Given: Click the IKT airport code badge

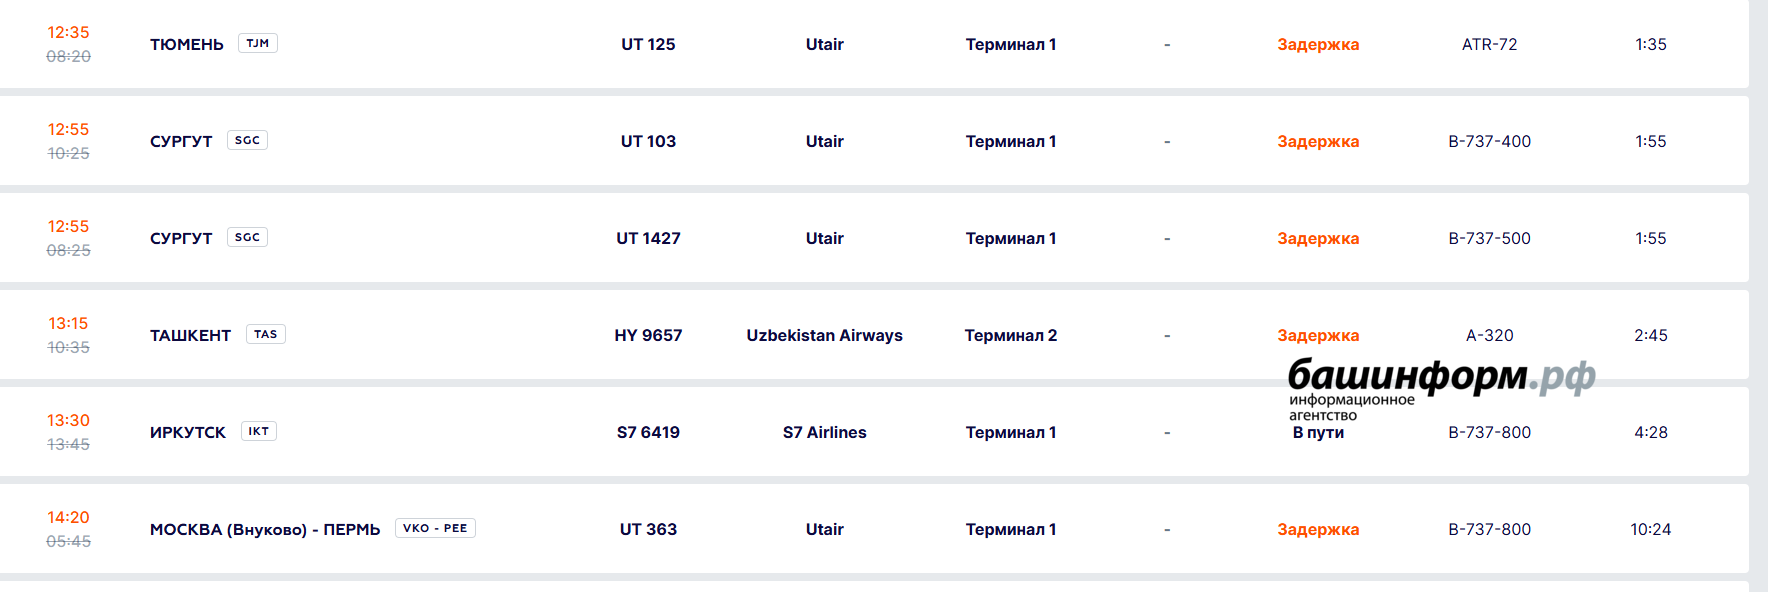Looking at the screenshot, I should [x=258, y=431].
